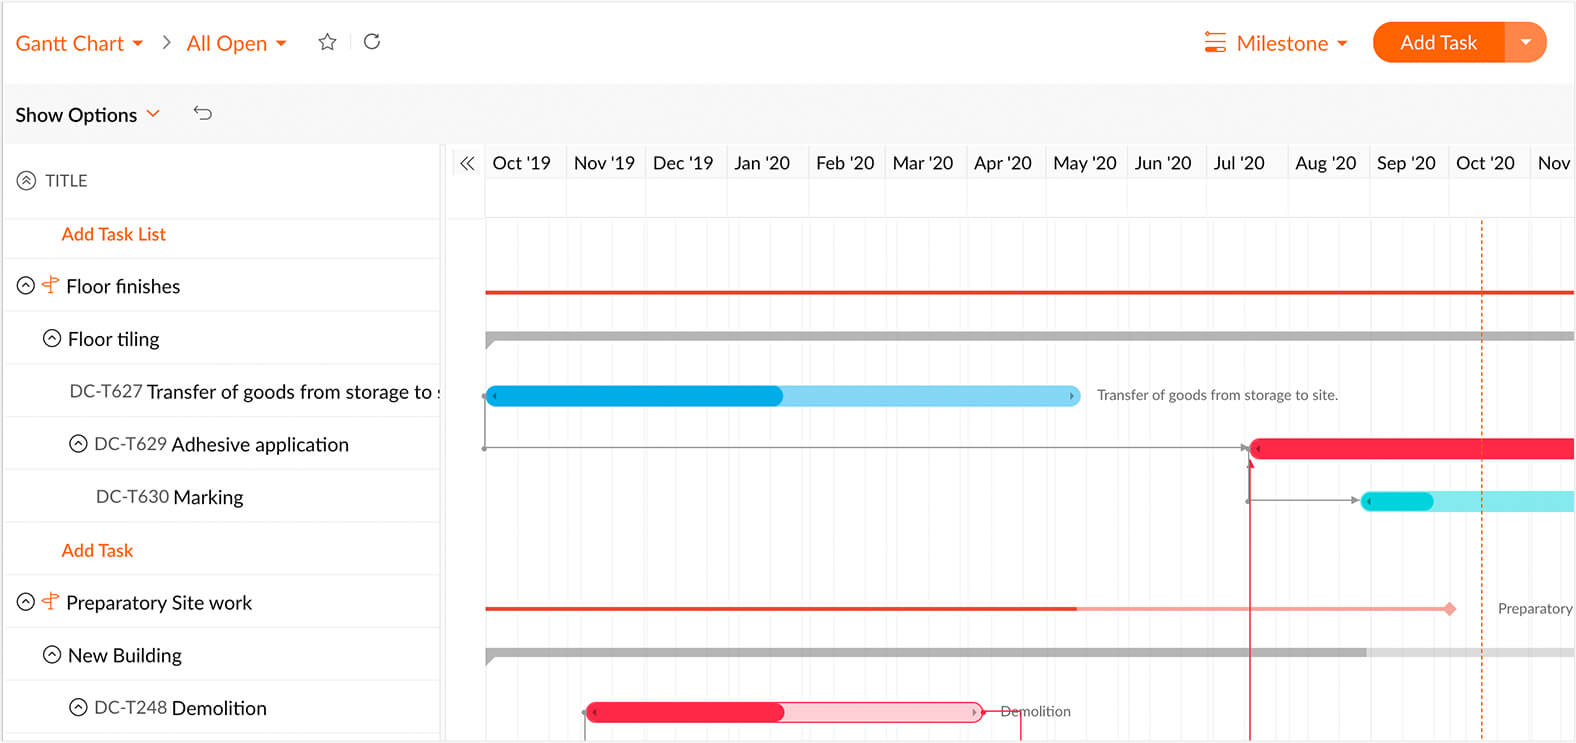The image size is (1576, 743).
Task: Click the collapse-all icon beside TITLE
Action: click(26, 181)
